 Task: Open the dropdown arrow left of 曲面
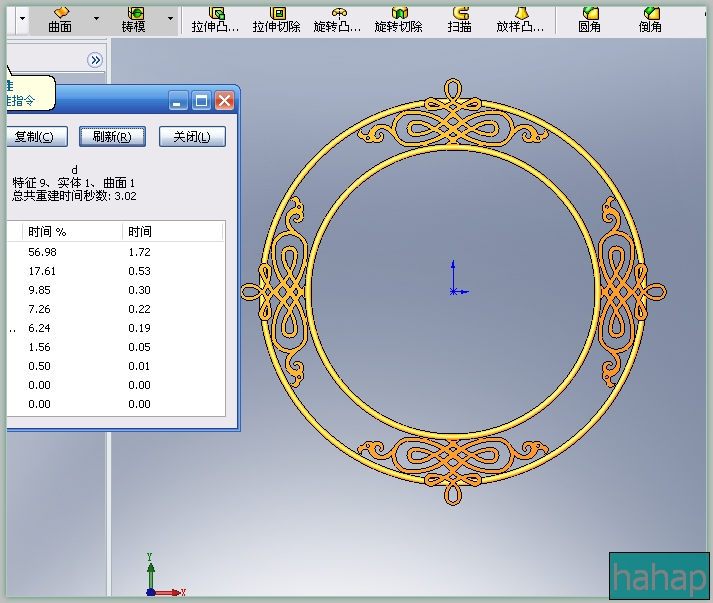(22, 19)
